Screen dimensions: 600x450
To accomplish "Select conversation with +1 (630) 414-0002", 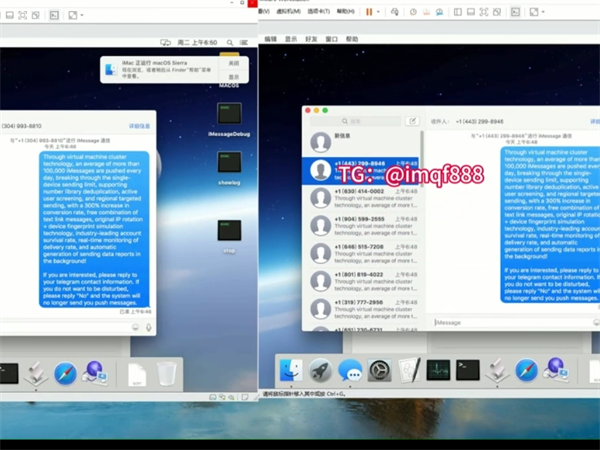I will [x=360, y=194].
